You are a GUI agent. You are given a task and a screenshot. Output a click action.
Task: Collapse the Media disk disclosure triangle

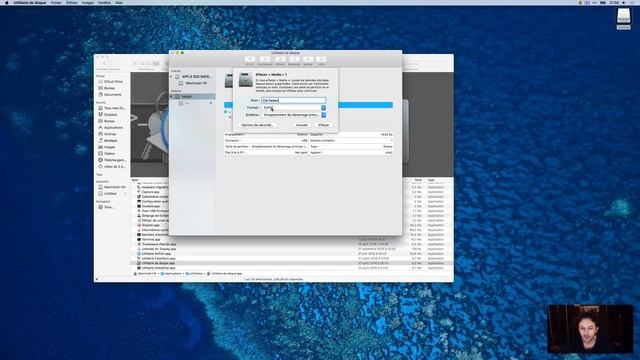tap(171, 97)
